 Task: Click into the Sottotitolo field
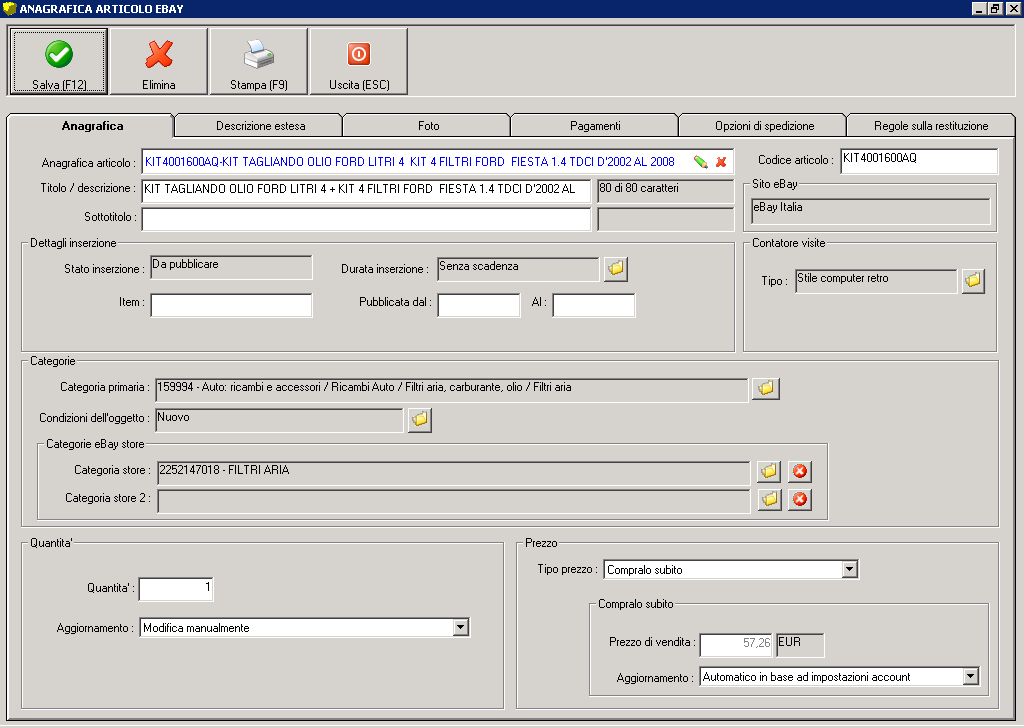[366, 219]
